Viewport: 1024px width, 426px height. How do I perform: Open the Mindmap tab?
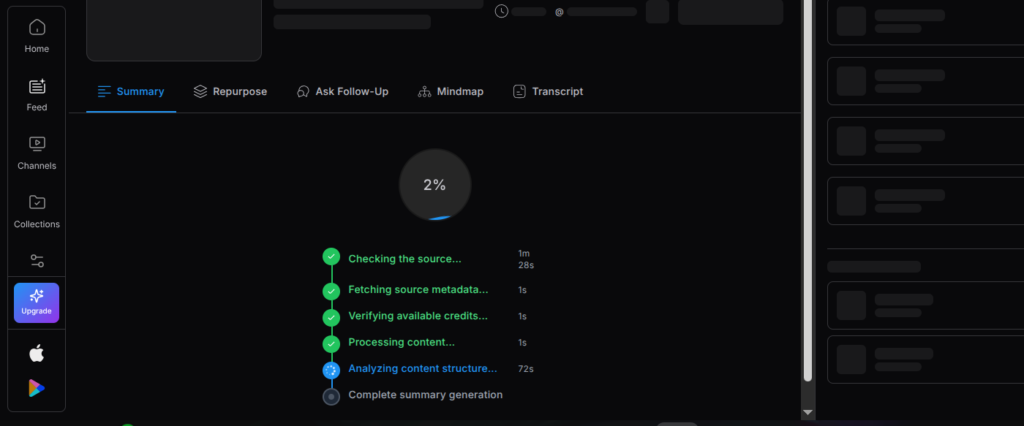tap(450, 92)
